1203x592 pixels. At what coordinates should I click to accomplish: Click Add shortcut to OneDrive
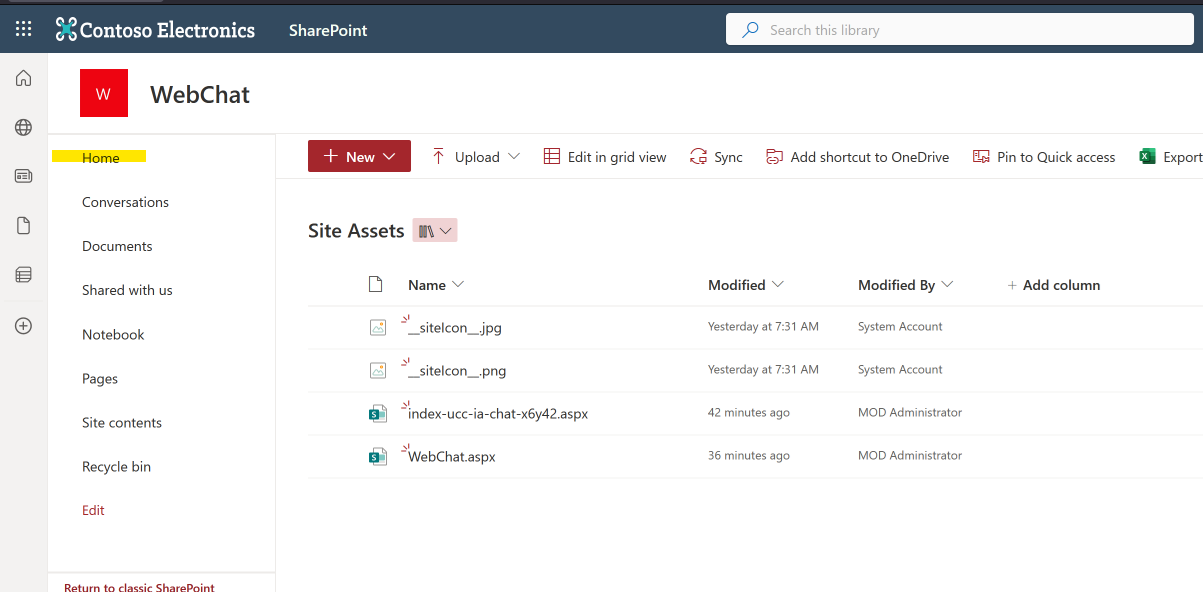tap(858, 157)
